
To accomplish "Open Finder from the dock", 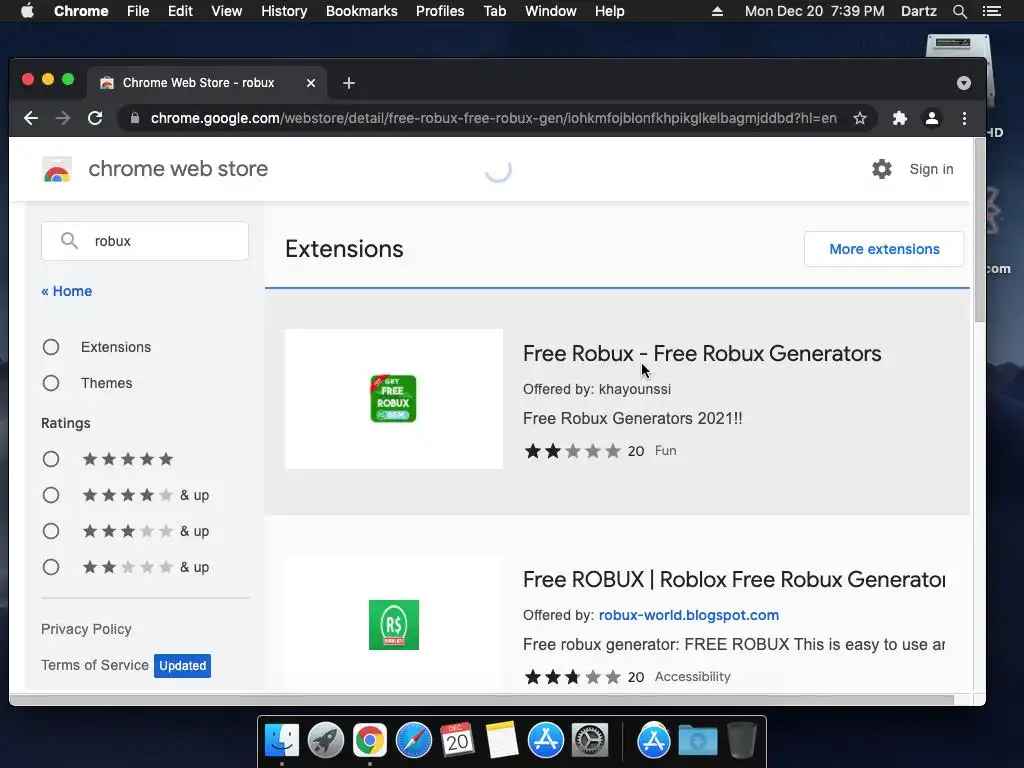I will [282, 741].
